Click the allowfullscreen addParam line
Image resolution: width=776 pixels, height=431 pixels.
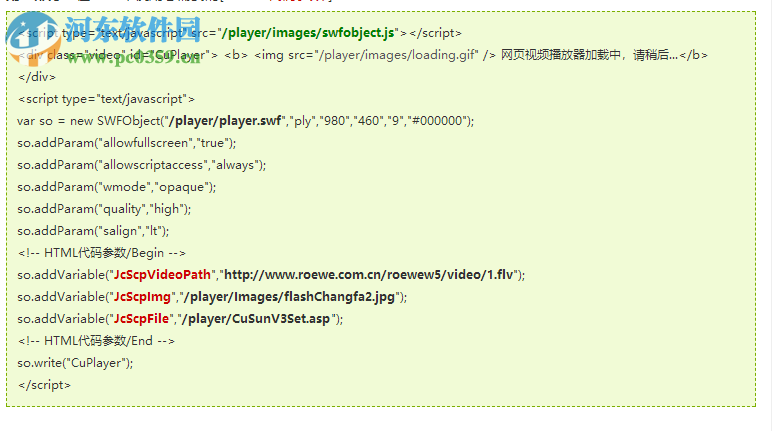click(x=127, y=143)
